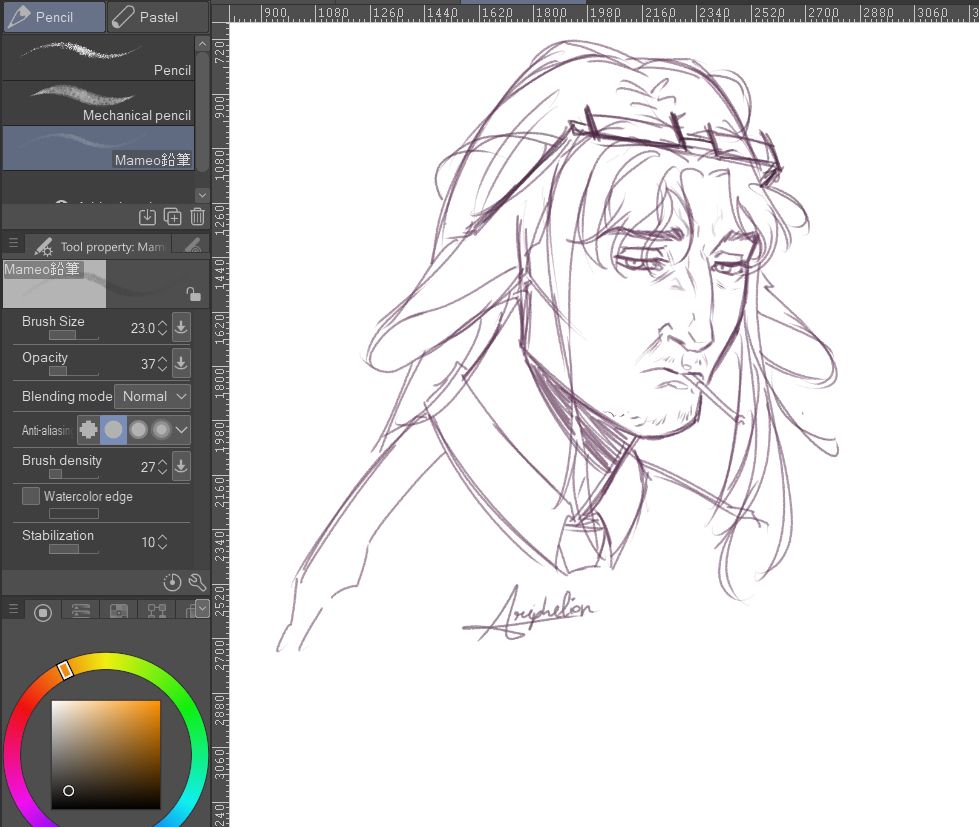Set anti-aliasing to Strong

pos(161,429)
